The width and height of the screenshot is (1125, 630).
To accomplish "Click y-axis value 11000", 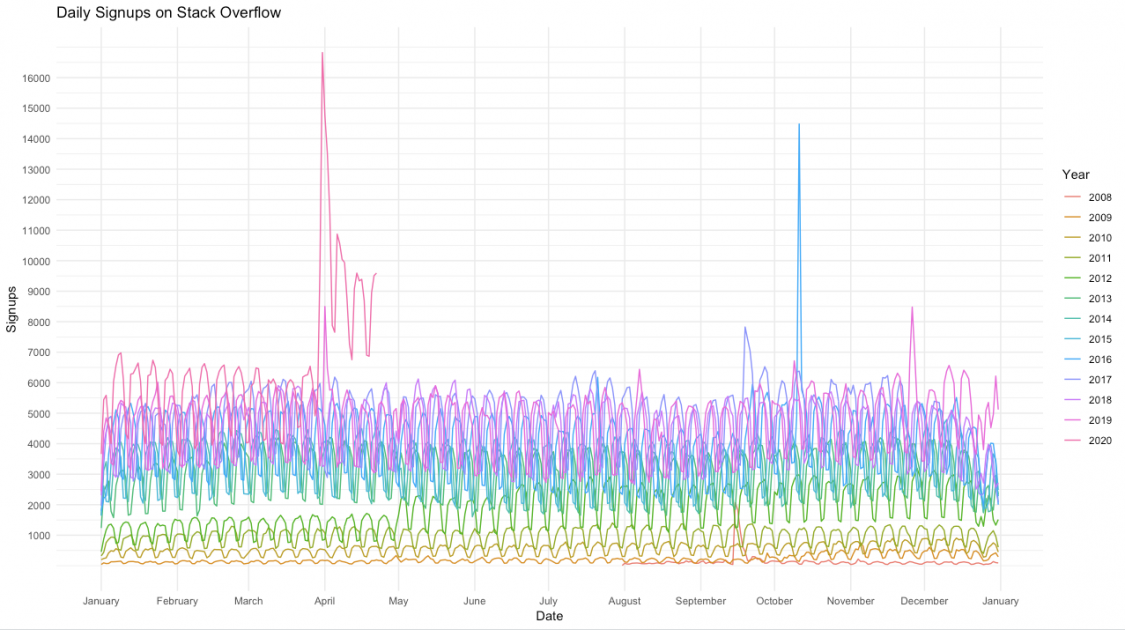I will 36,231.
